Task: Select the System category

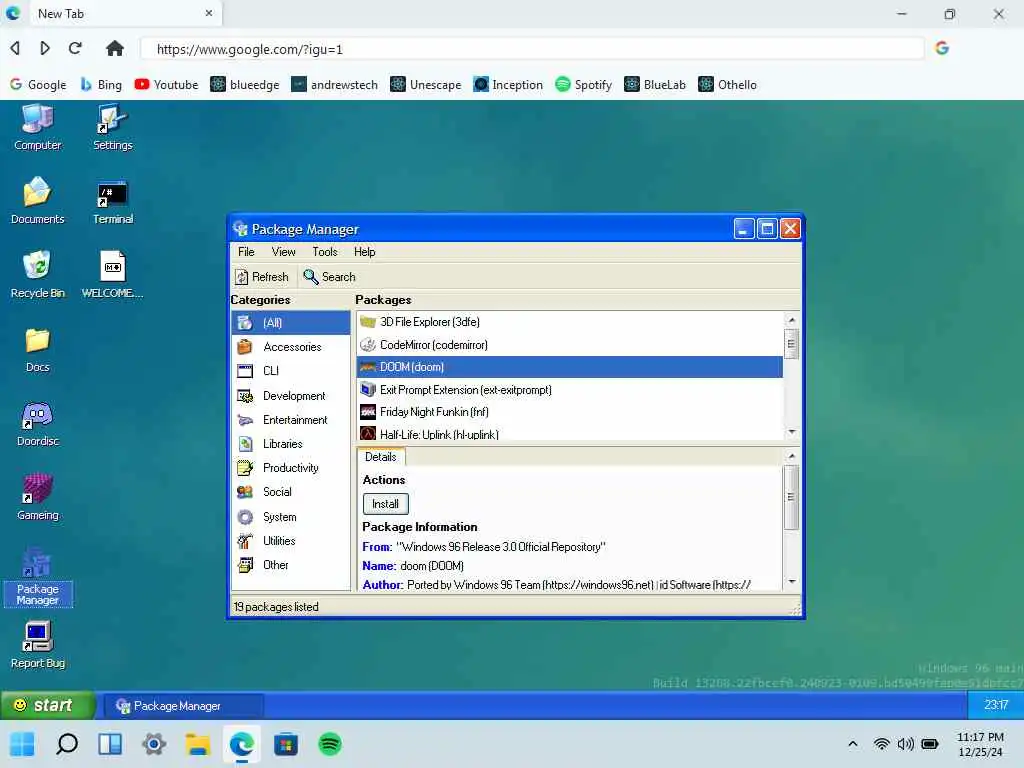Action: point(291,517)
